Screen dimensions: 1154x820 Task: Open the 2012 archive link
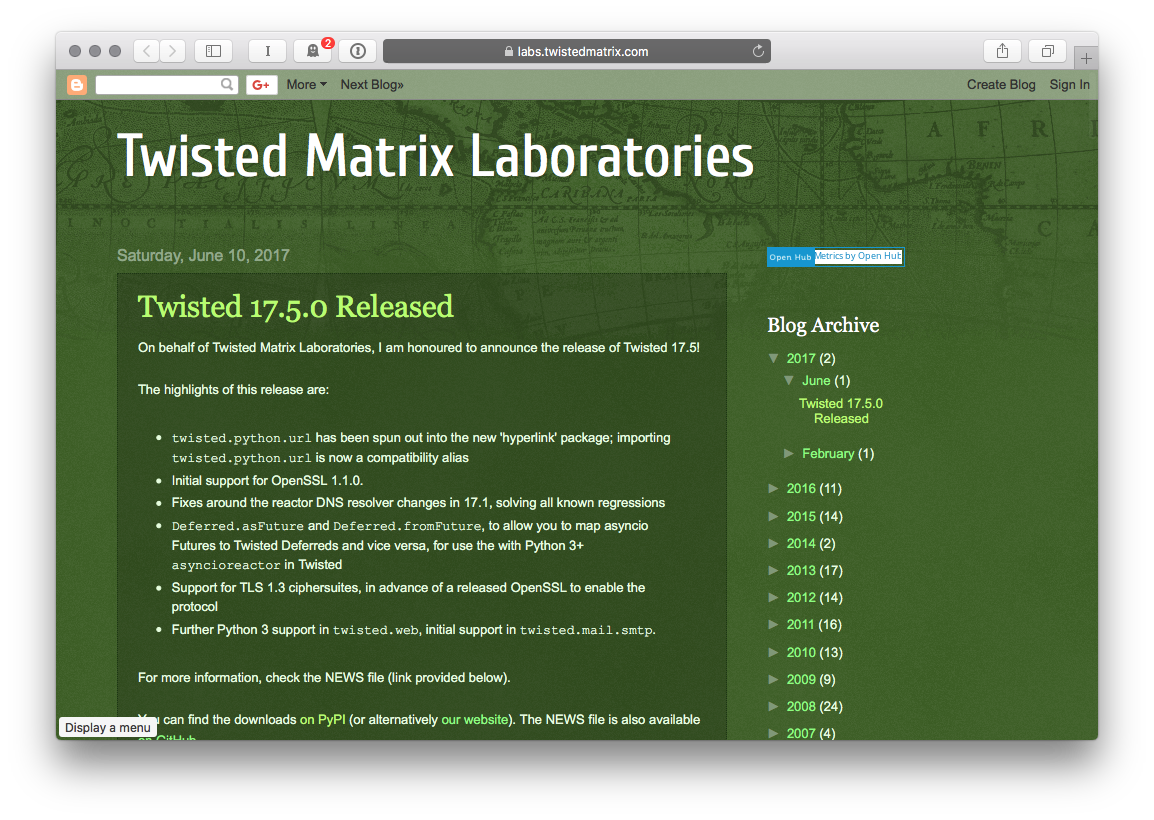[801, 598]
